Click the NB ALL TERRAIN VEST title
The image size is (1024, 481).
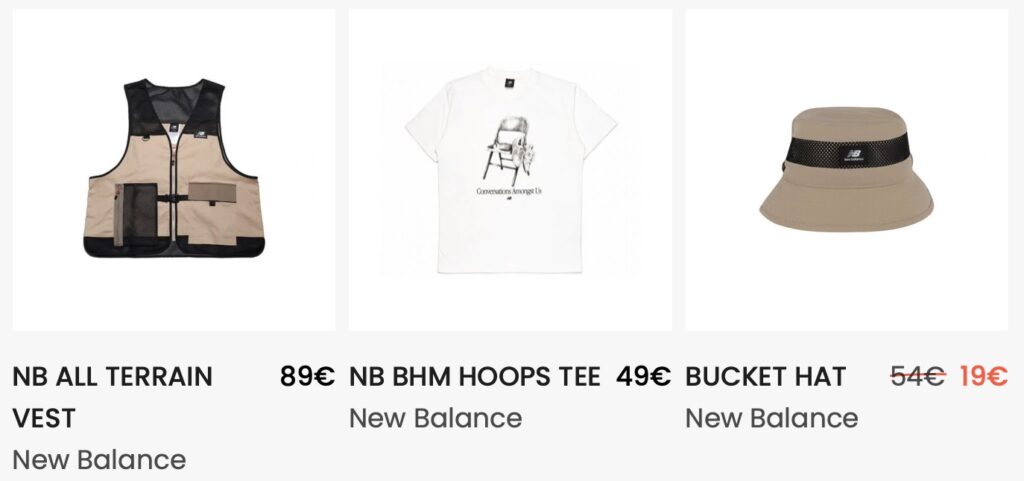(112, 397)
